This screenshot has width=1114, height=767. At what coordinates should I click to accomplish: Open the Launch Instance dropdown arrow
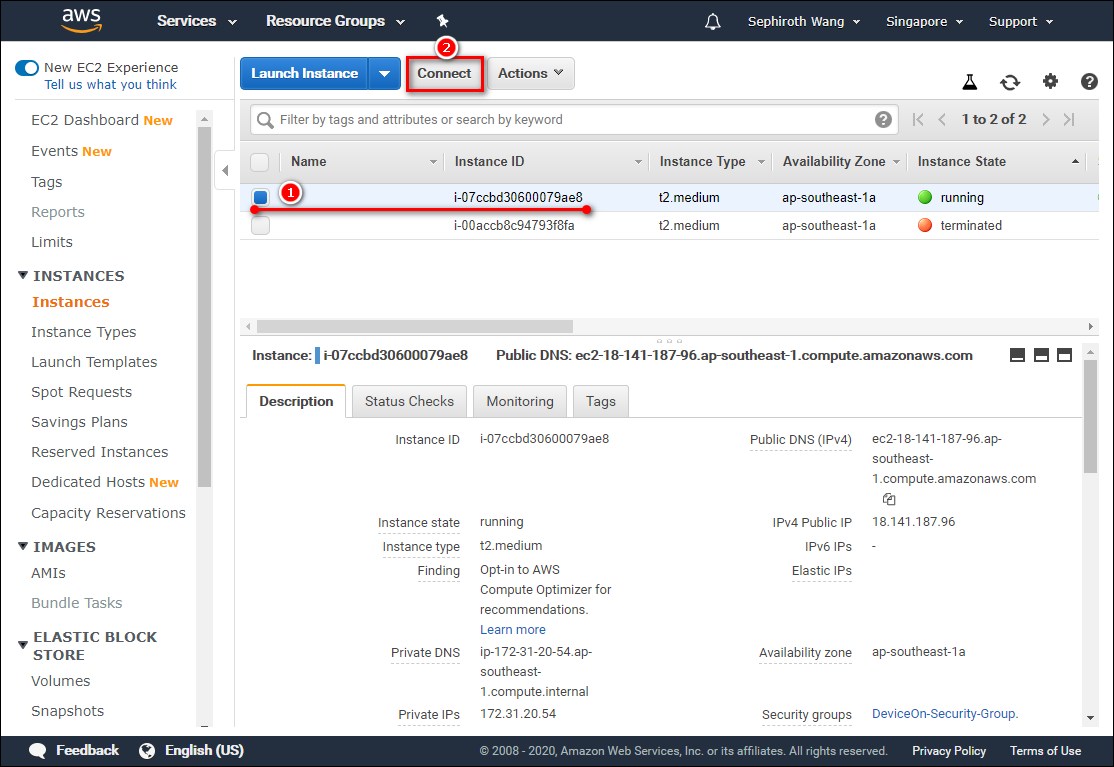tap(385, 74)
